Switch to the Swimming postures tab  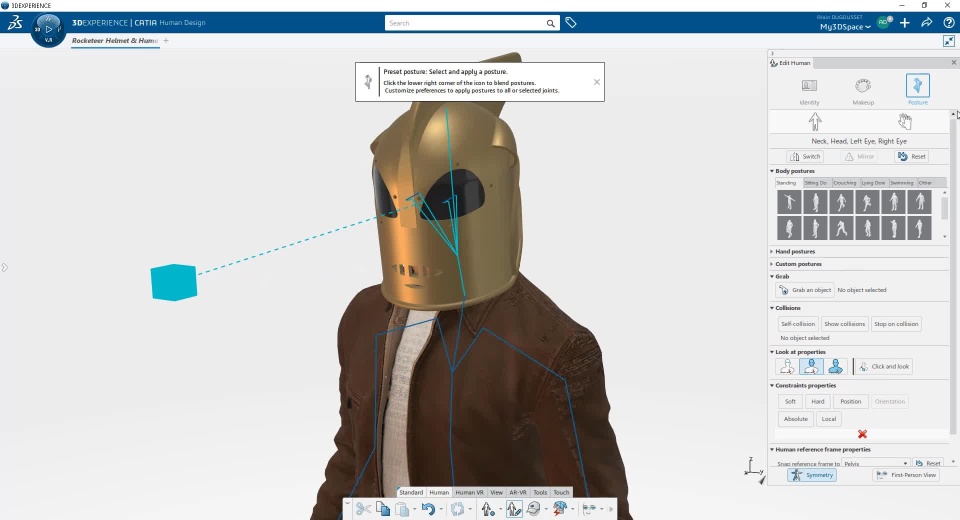coord(902,183)
